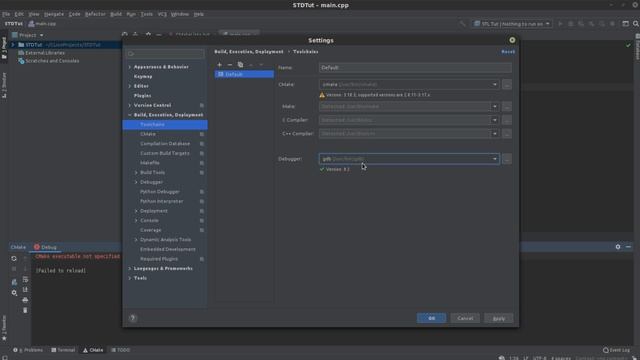Click the print icon in CMake output panel

click(25, 300)
